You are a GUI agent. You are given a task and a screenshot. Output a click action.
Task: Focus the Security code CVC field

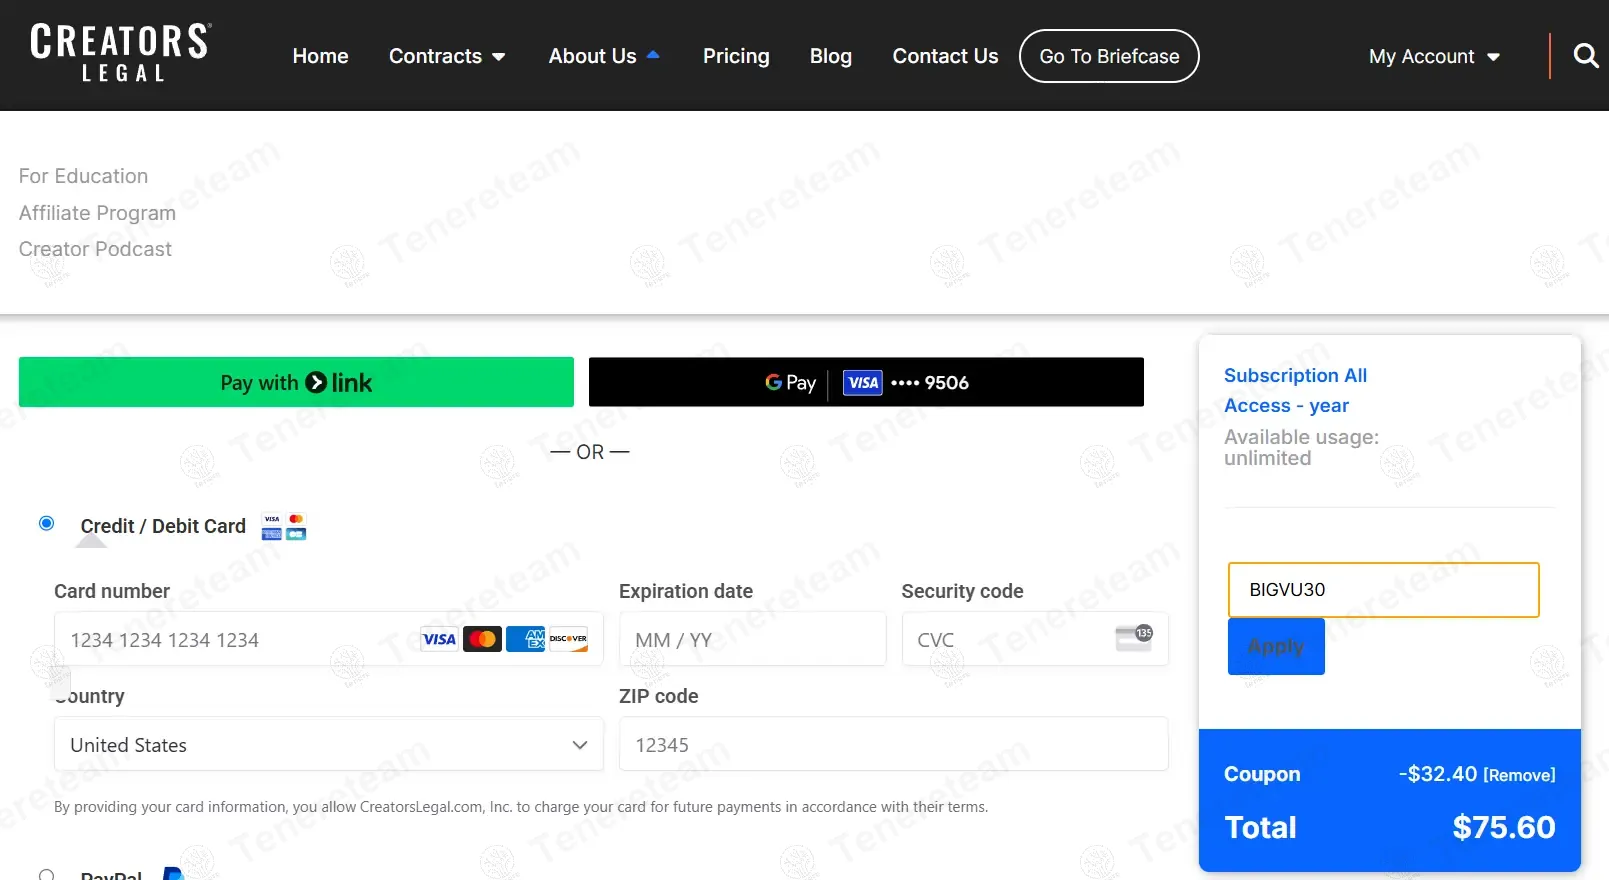coord(1035,639)
